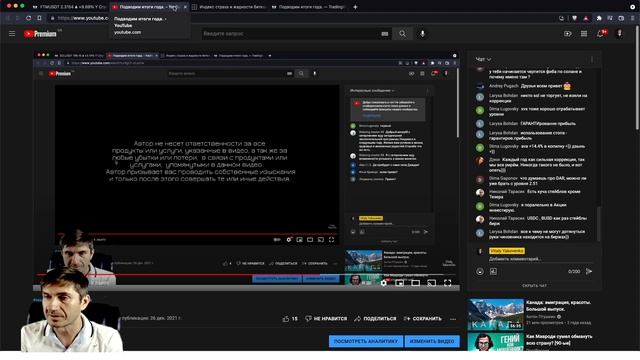Bookmark this page from the toolbar
The image size is (640, 360).
pyautogui.click(x=39, y=18)
